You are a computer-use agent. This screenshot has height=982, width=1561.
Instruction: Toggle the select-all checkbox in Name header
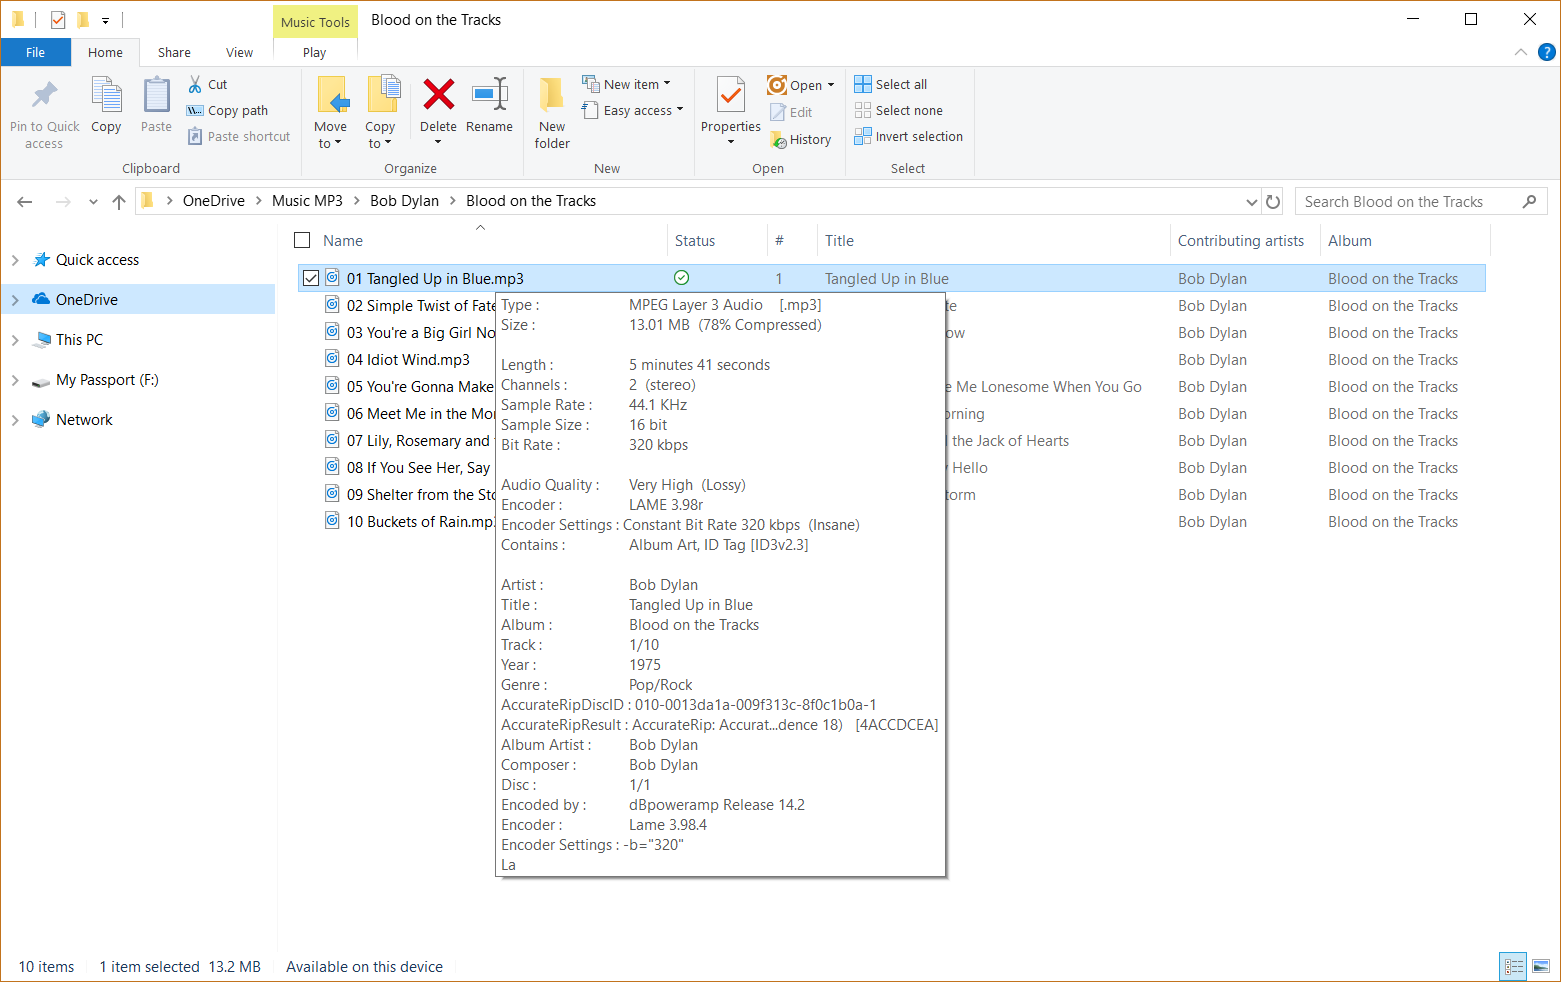302,240
